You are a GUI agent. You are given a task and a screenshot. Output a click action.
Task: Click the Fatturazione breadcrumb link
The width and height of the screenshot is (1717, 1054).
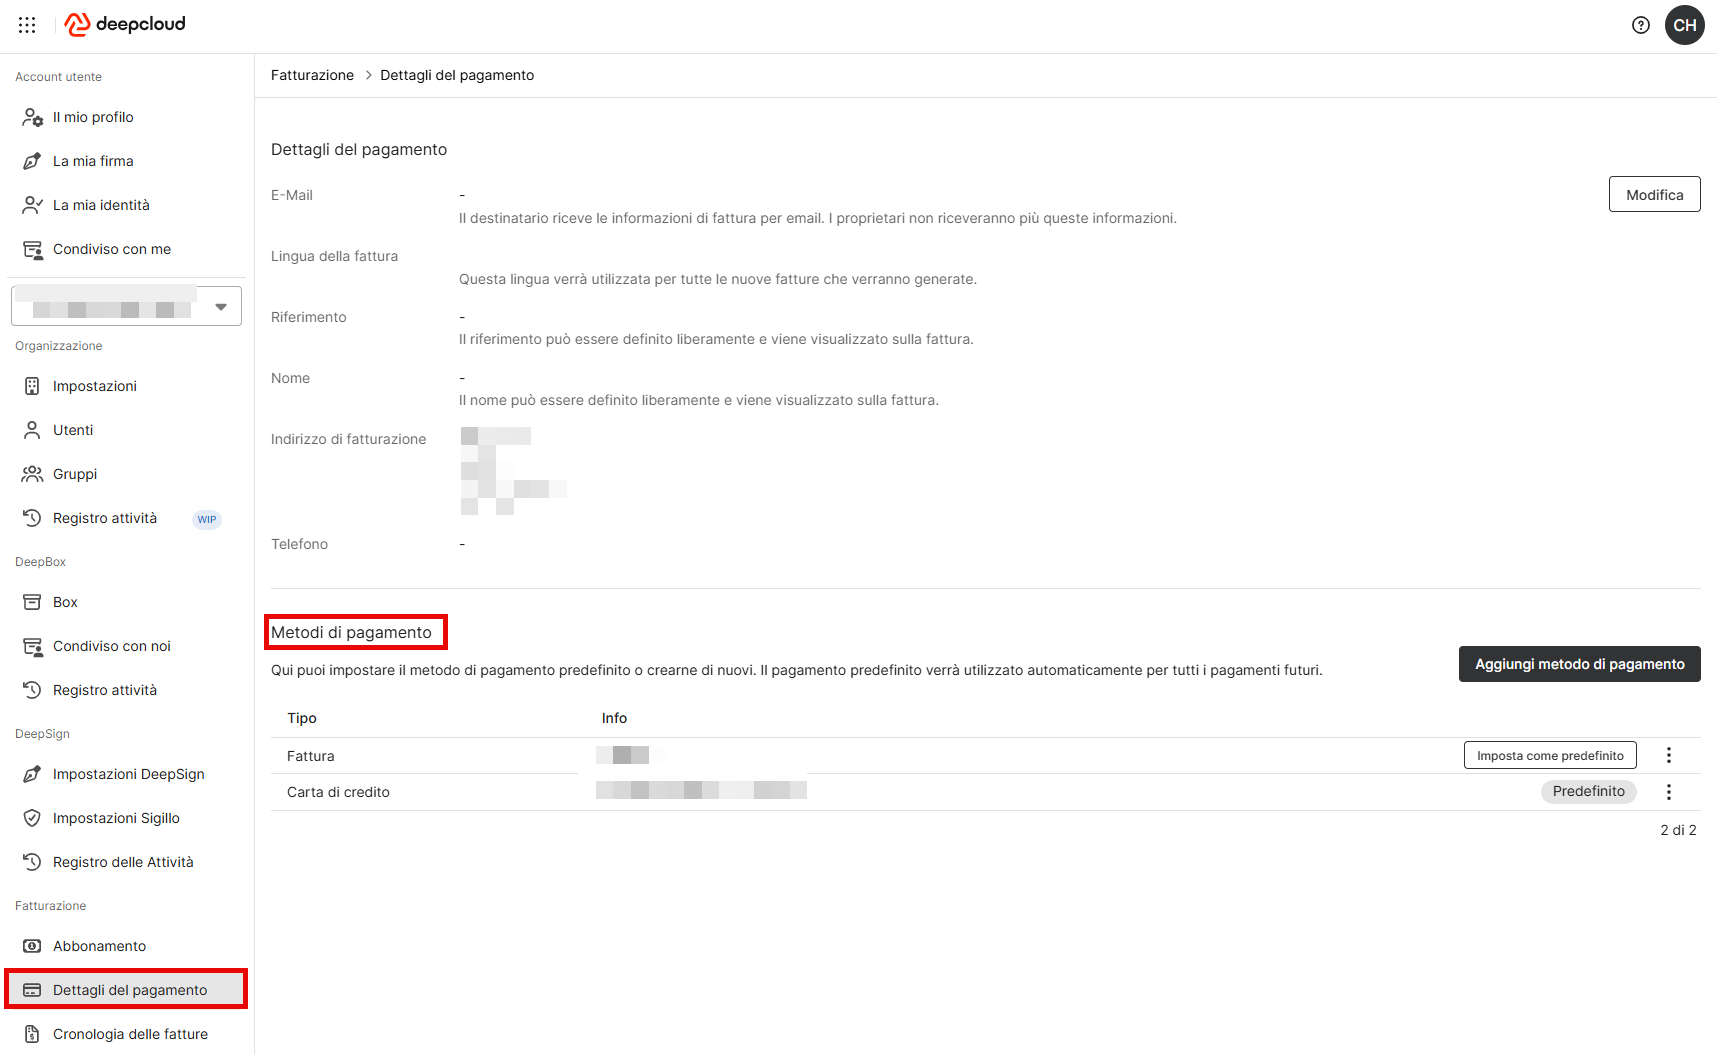312,75
